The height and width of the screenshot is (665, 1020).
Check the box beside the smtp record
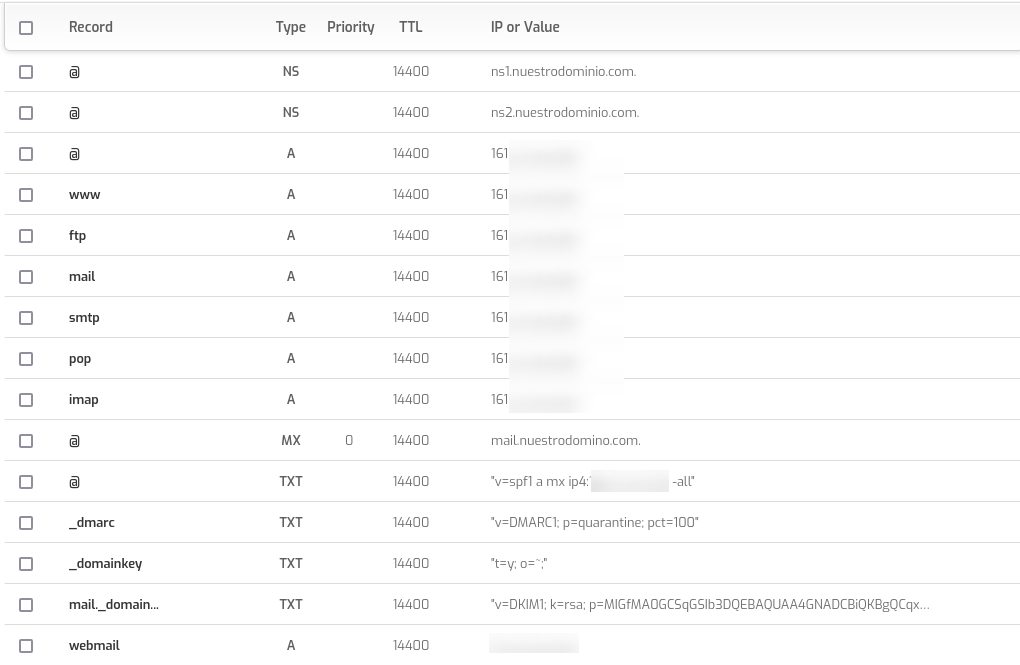(x=26, y=318)
